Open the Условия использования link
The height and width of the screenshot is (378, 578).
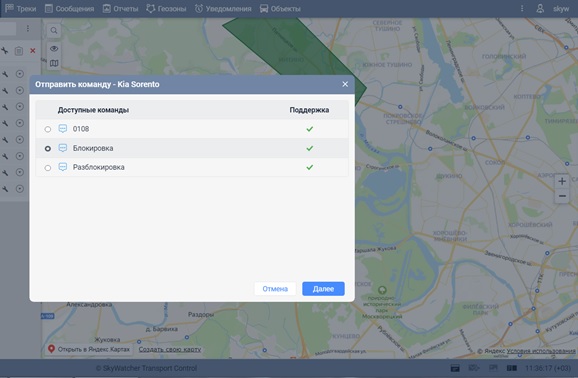click(541, 351)
